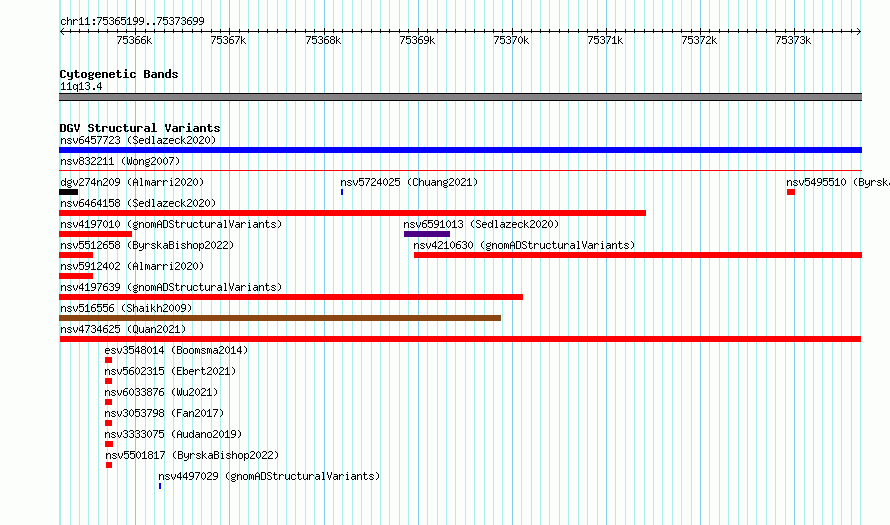Click the 75366k ruler tick label
The width and height of the screenshot is (890, 525).
tap(134, 40)
